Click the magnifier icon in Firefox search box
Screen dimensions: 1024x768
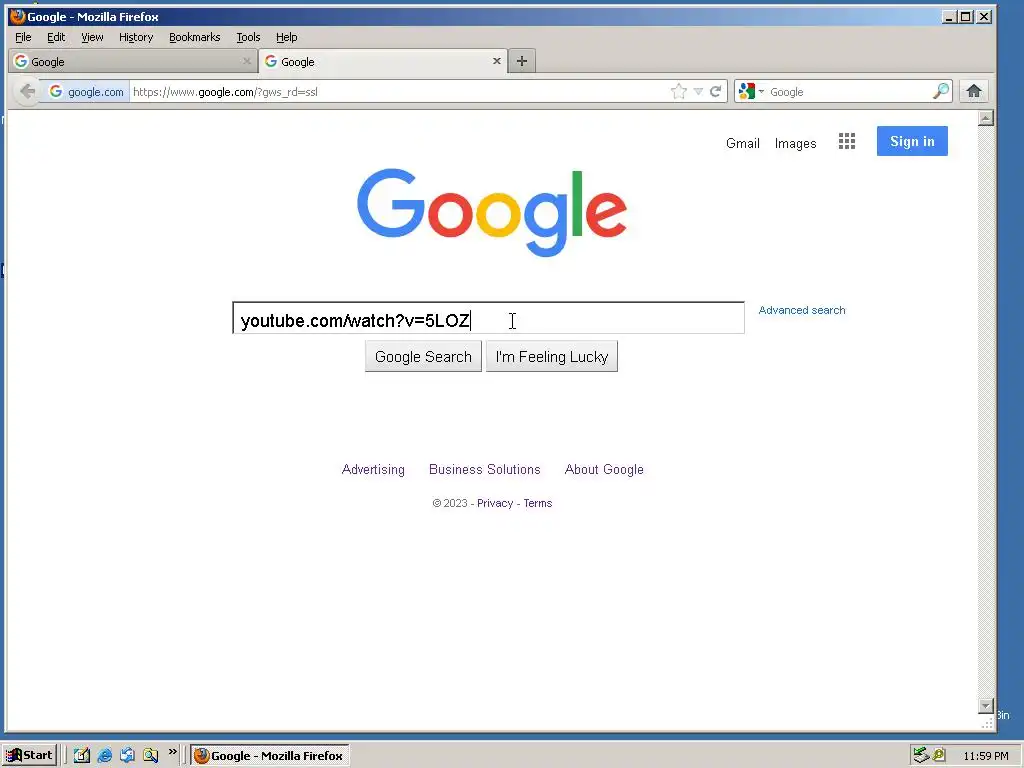940,91
